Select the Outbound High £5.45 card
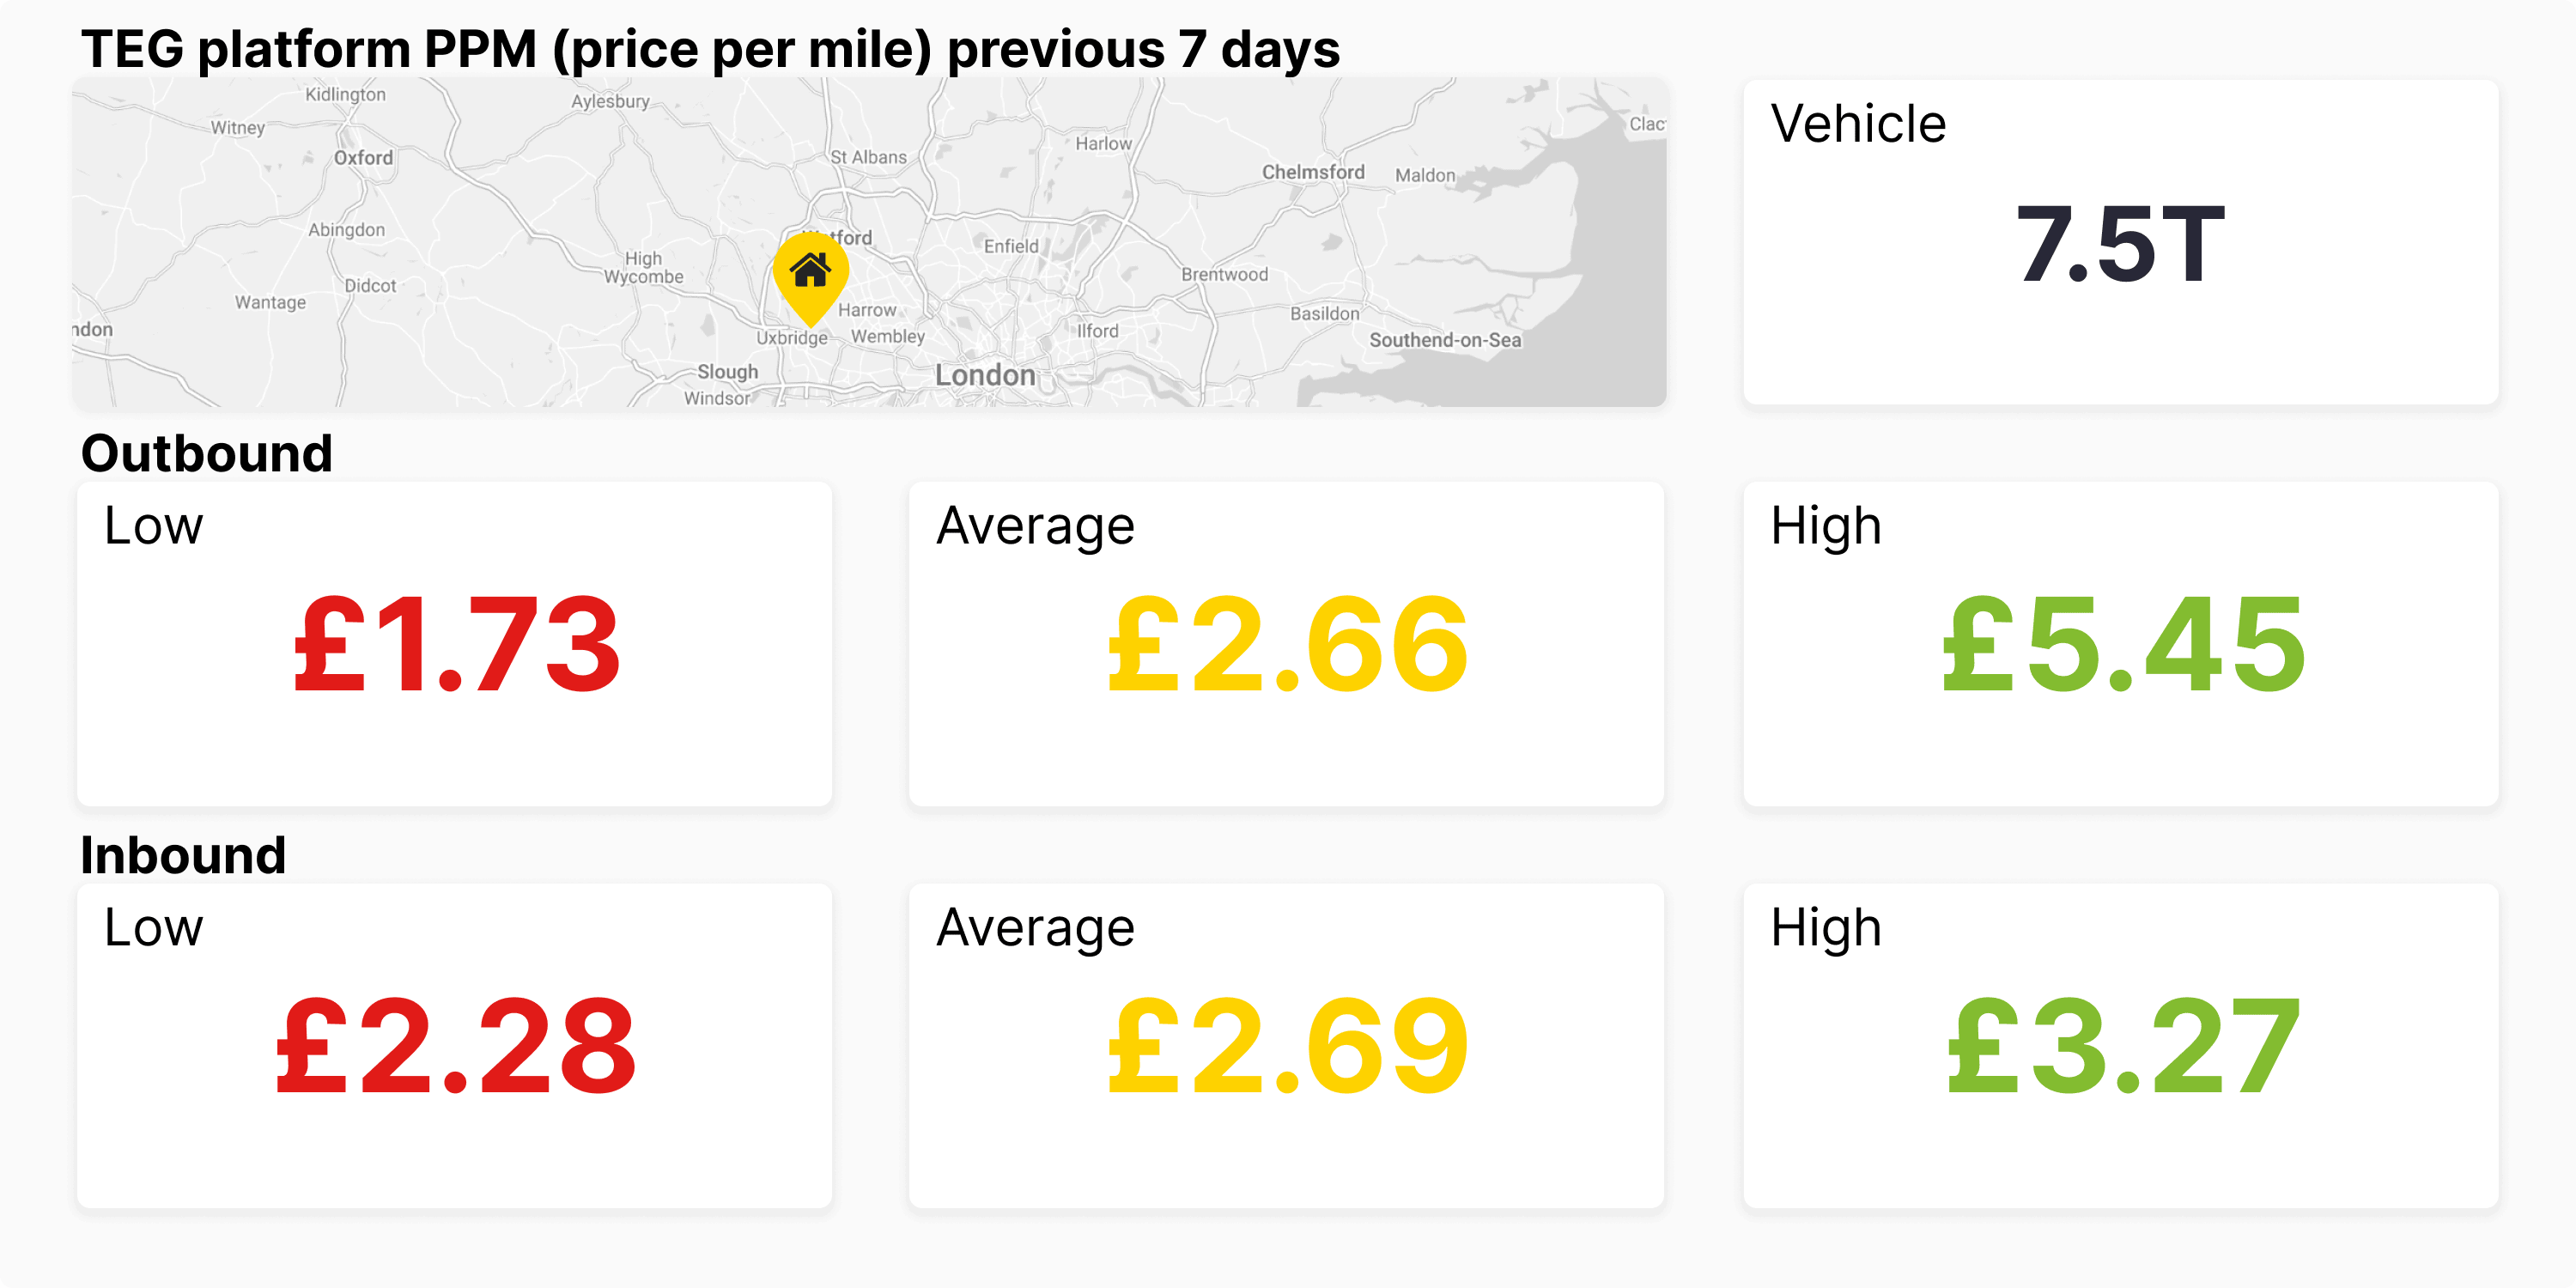Image resolution: width=2576 pixels, height=1288 pixels. (2120, 644)
